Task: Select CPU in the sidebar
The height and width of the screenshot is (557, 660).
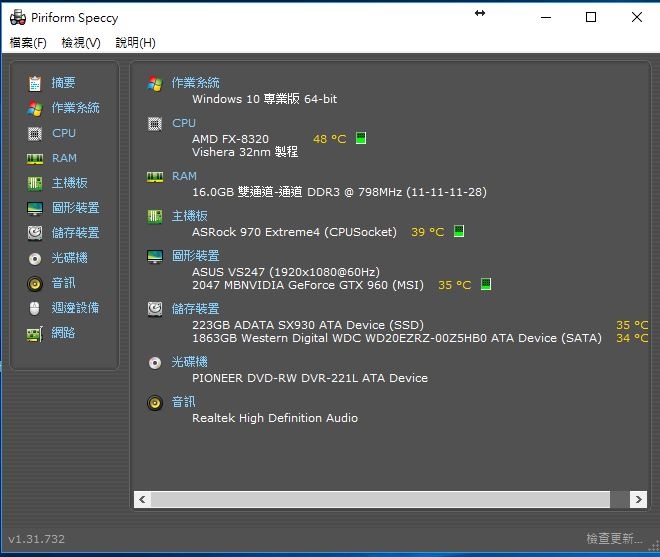Action: point(64,133)
